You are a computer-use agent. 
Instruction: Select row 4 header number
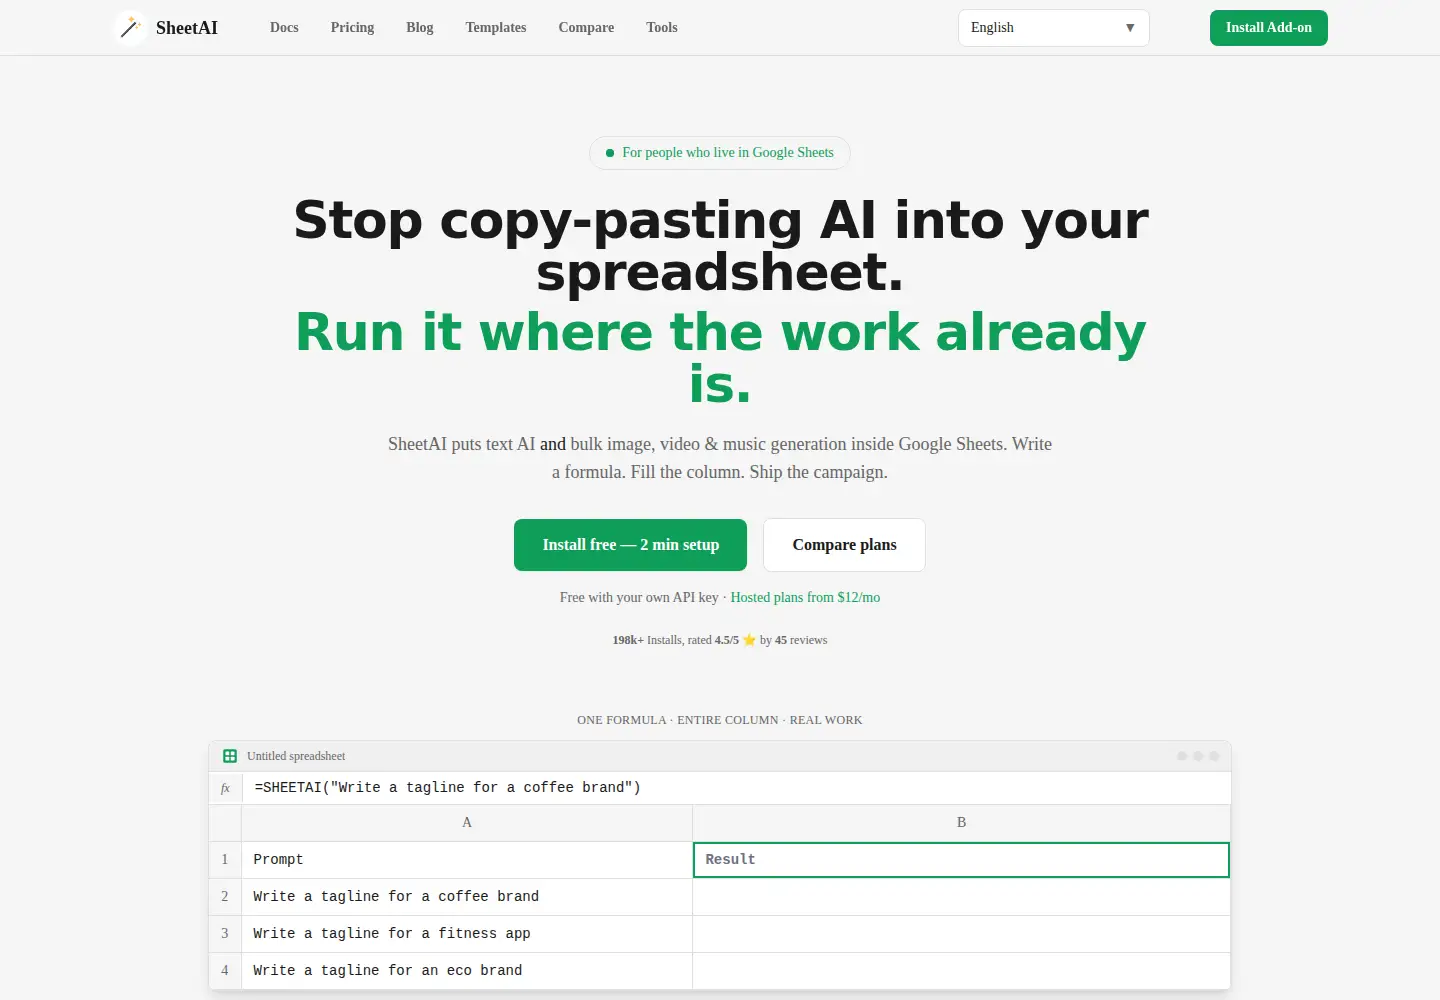(x=225, y=971)
